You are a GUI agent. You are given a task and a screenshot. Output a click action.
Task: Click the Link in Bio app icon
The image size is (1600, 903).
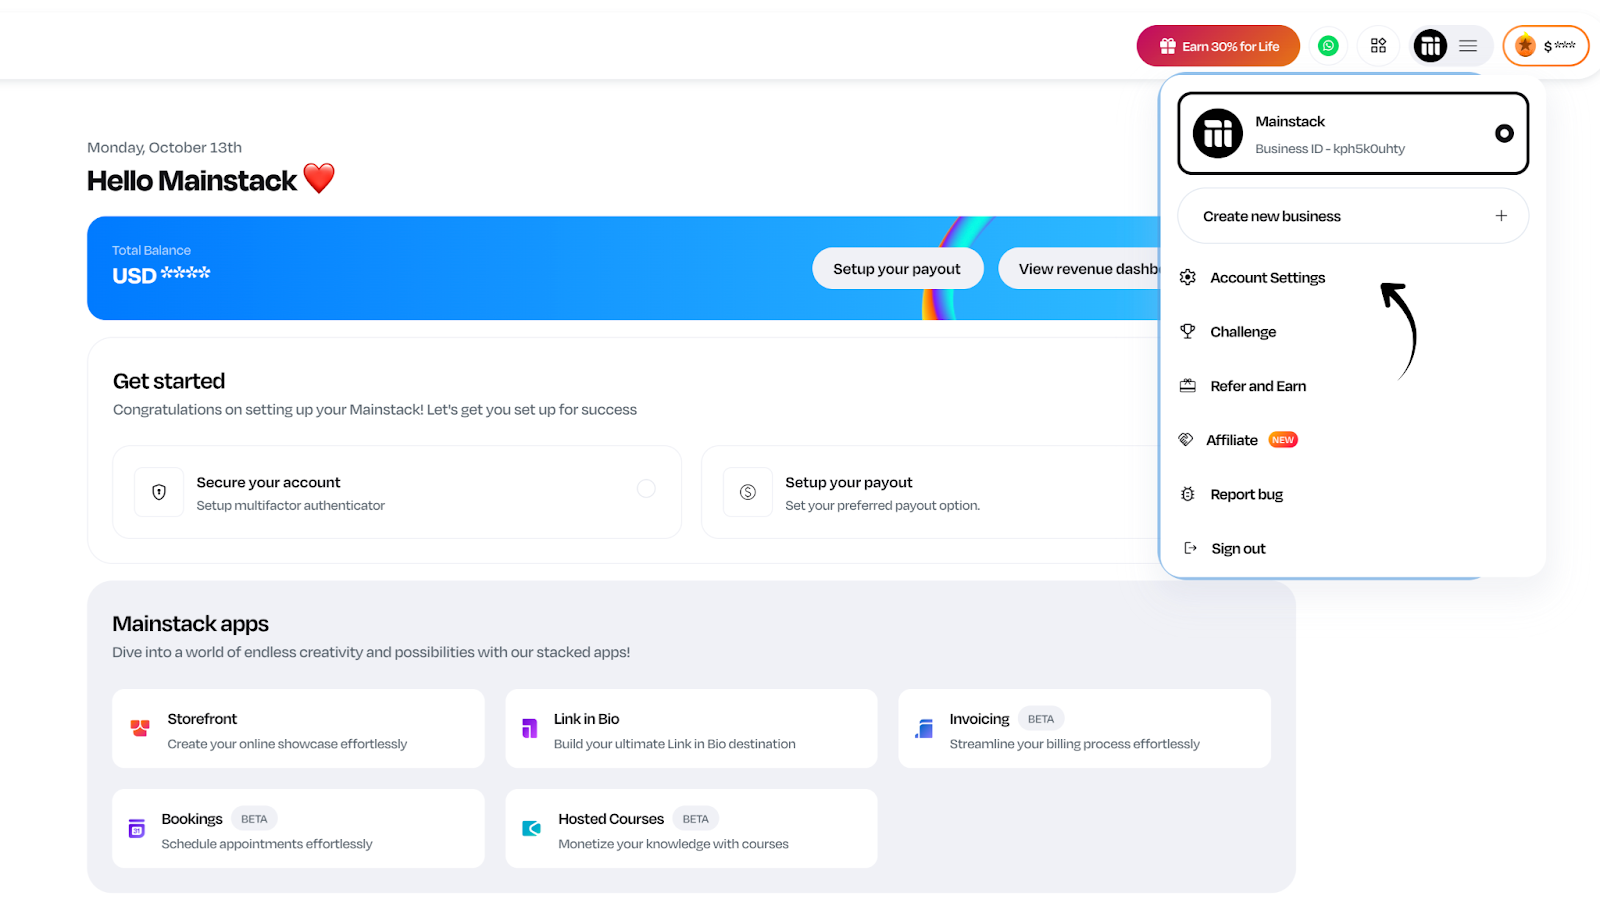530,729
